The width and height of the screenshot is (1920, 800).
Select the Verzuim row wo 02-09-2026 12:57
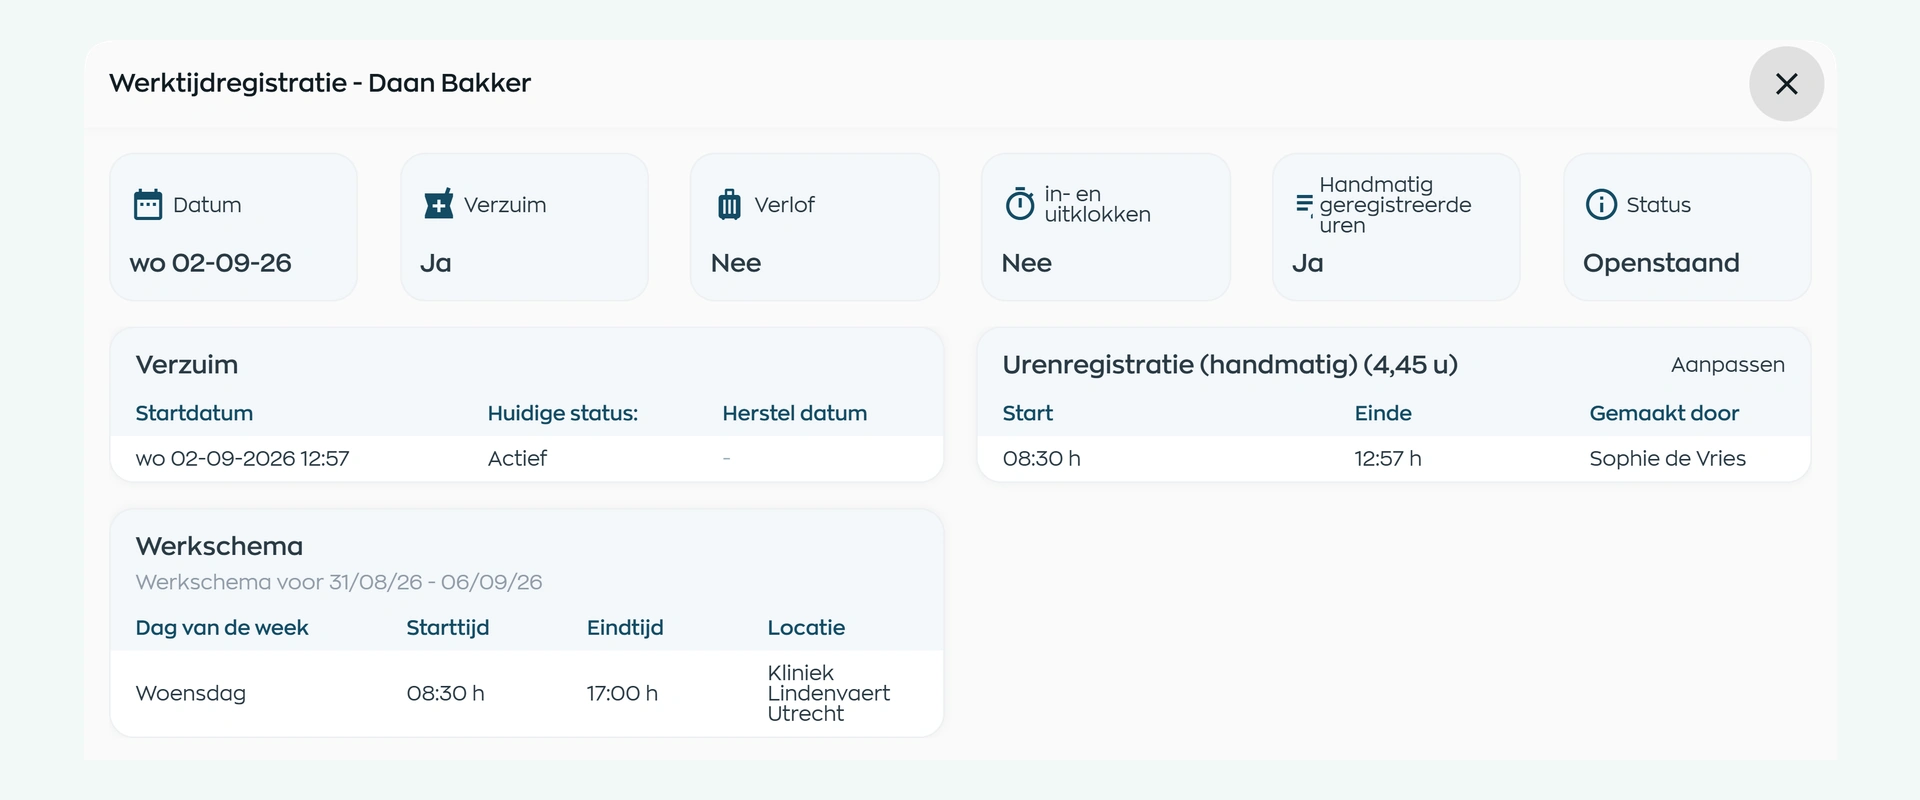click(x=526, y=458)
